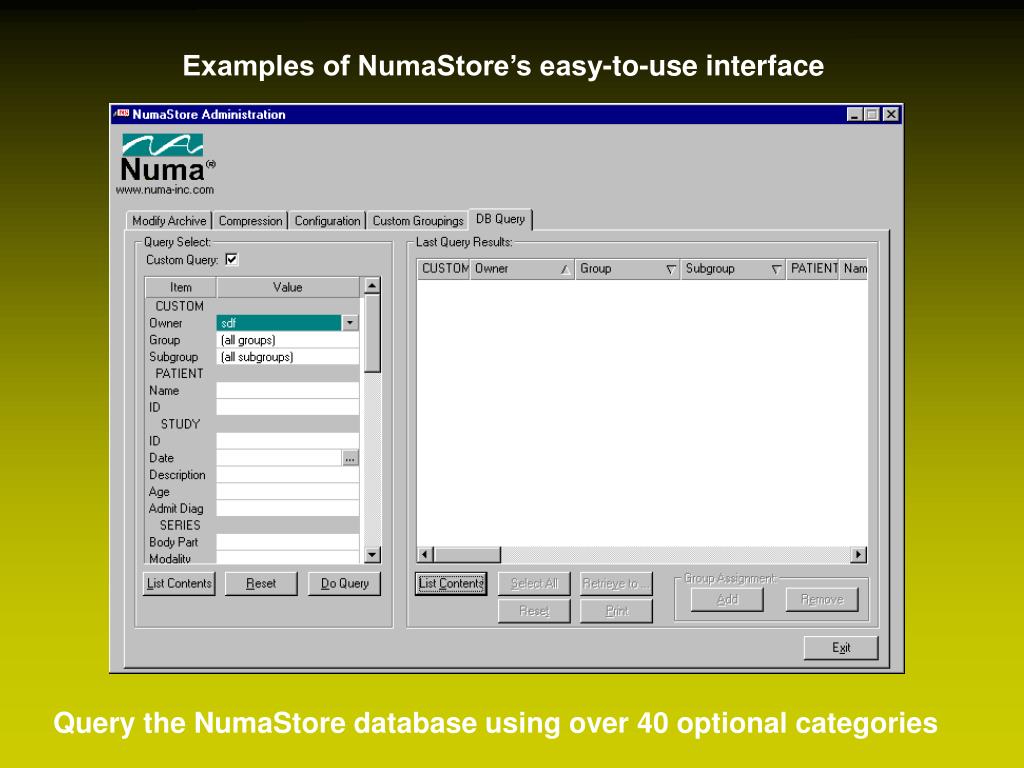This screenshot has width=1024, height=768.
Task: Open the Configuration tab
Action: coord(327,221)
